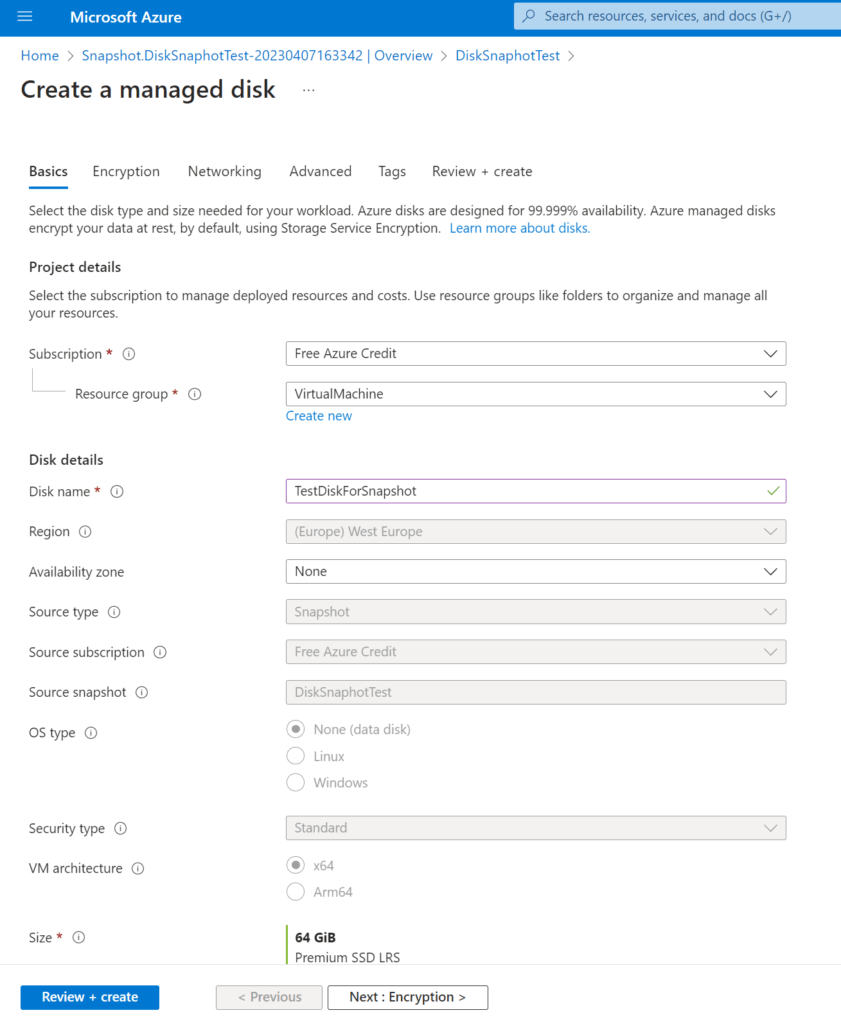Click the info icon next to Subscription
Viewport: 841px width, 1024px height.
pyautogui.click(x=129, y=354)
